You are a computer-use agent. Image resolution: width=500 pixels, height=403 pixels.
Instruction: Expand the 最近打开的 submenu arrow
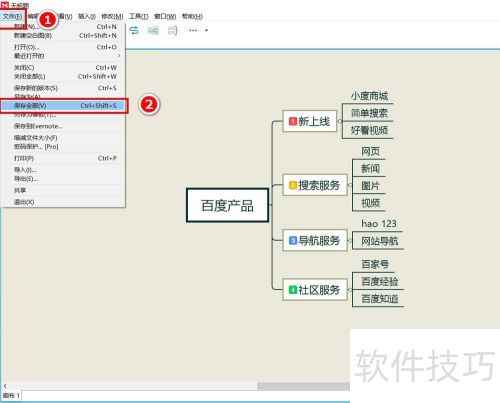click(x=119, y=56)
